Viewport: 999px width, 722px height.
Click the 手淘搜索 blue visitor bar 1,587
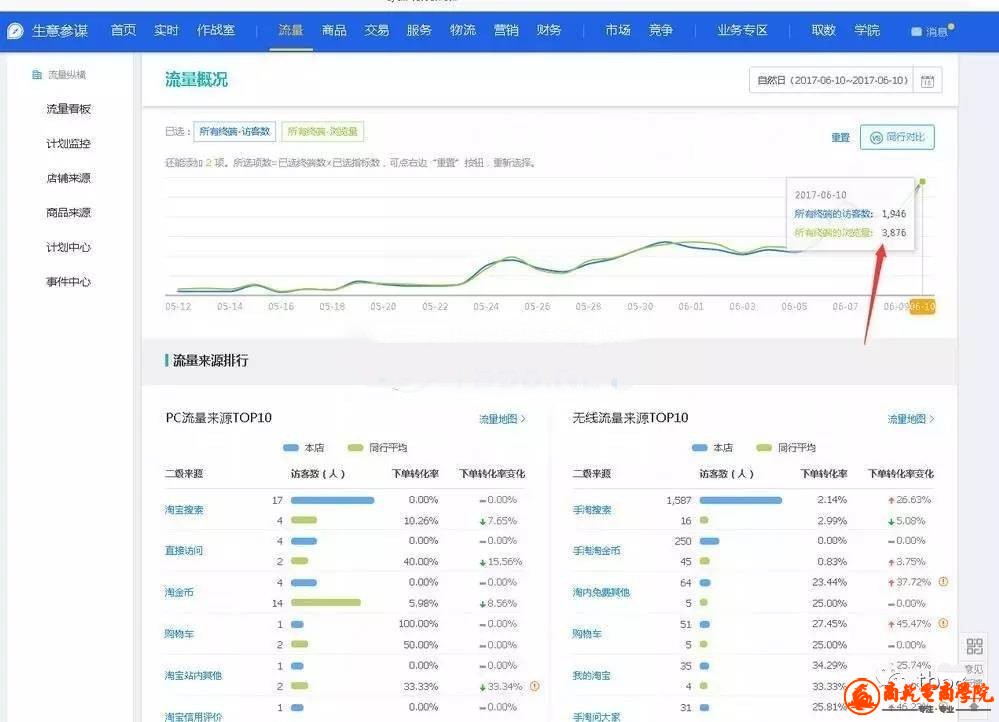point(740,500)
